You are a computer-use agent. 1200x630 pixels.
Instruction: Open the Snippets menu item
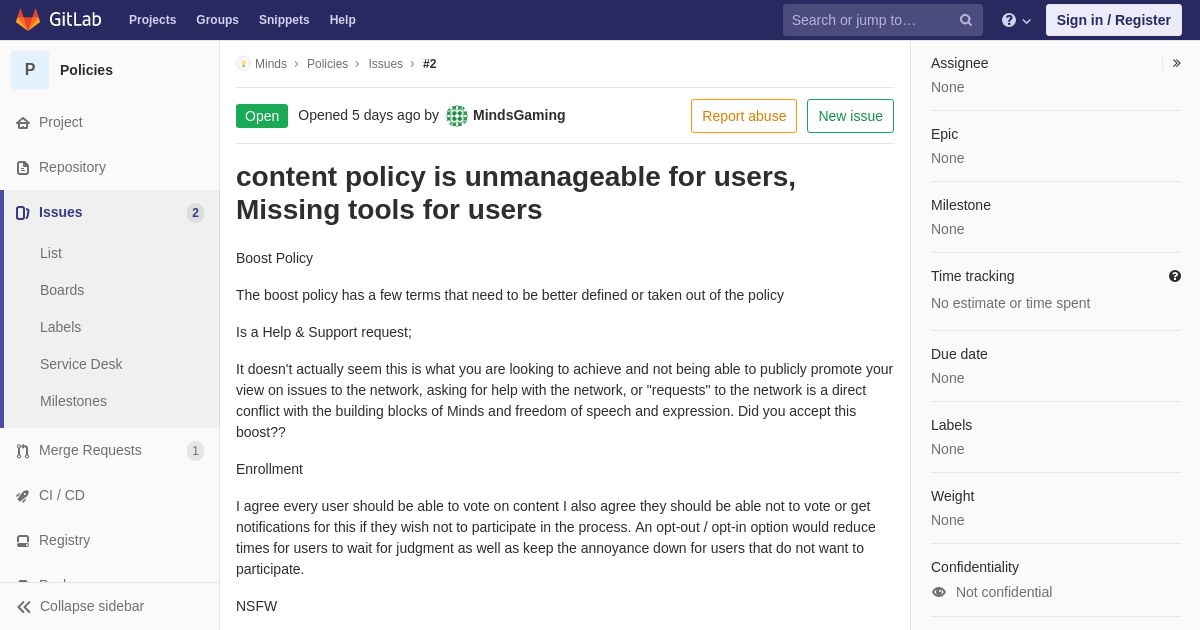click(284, 20)
